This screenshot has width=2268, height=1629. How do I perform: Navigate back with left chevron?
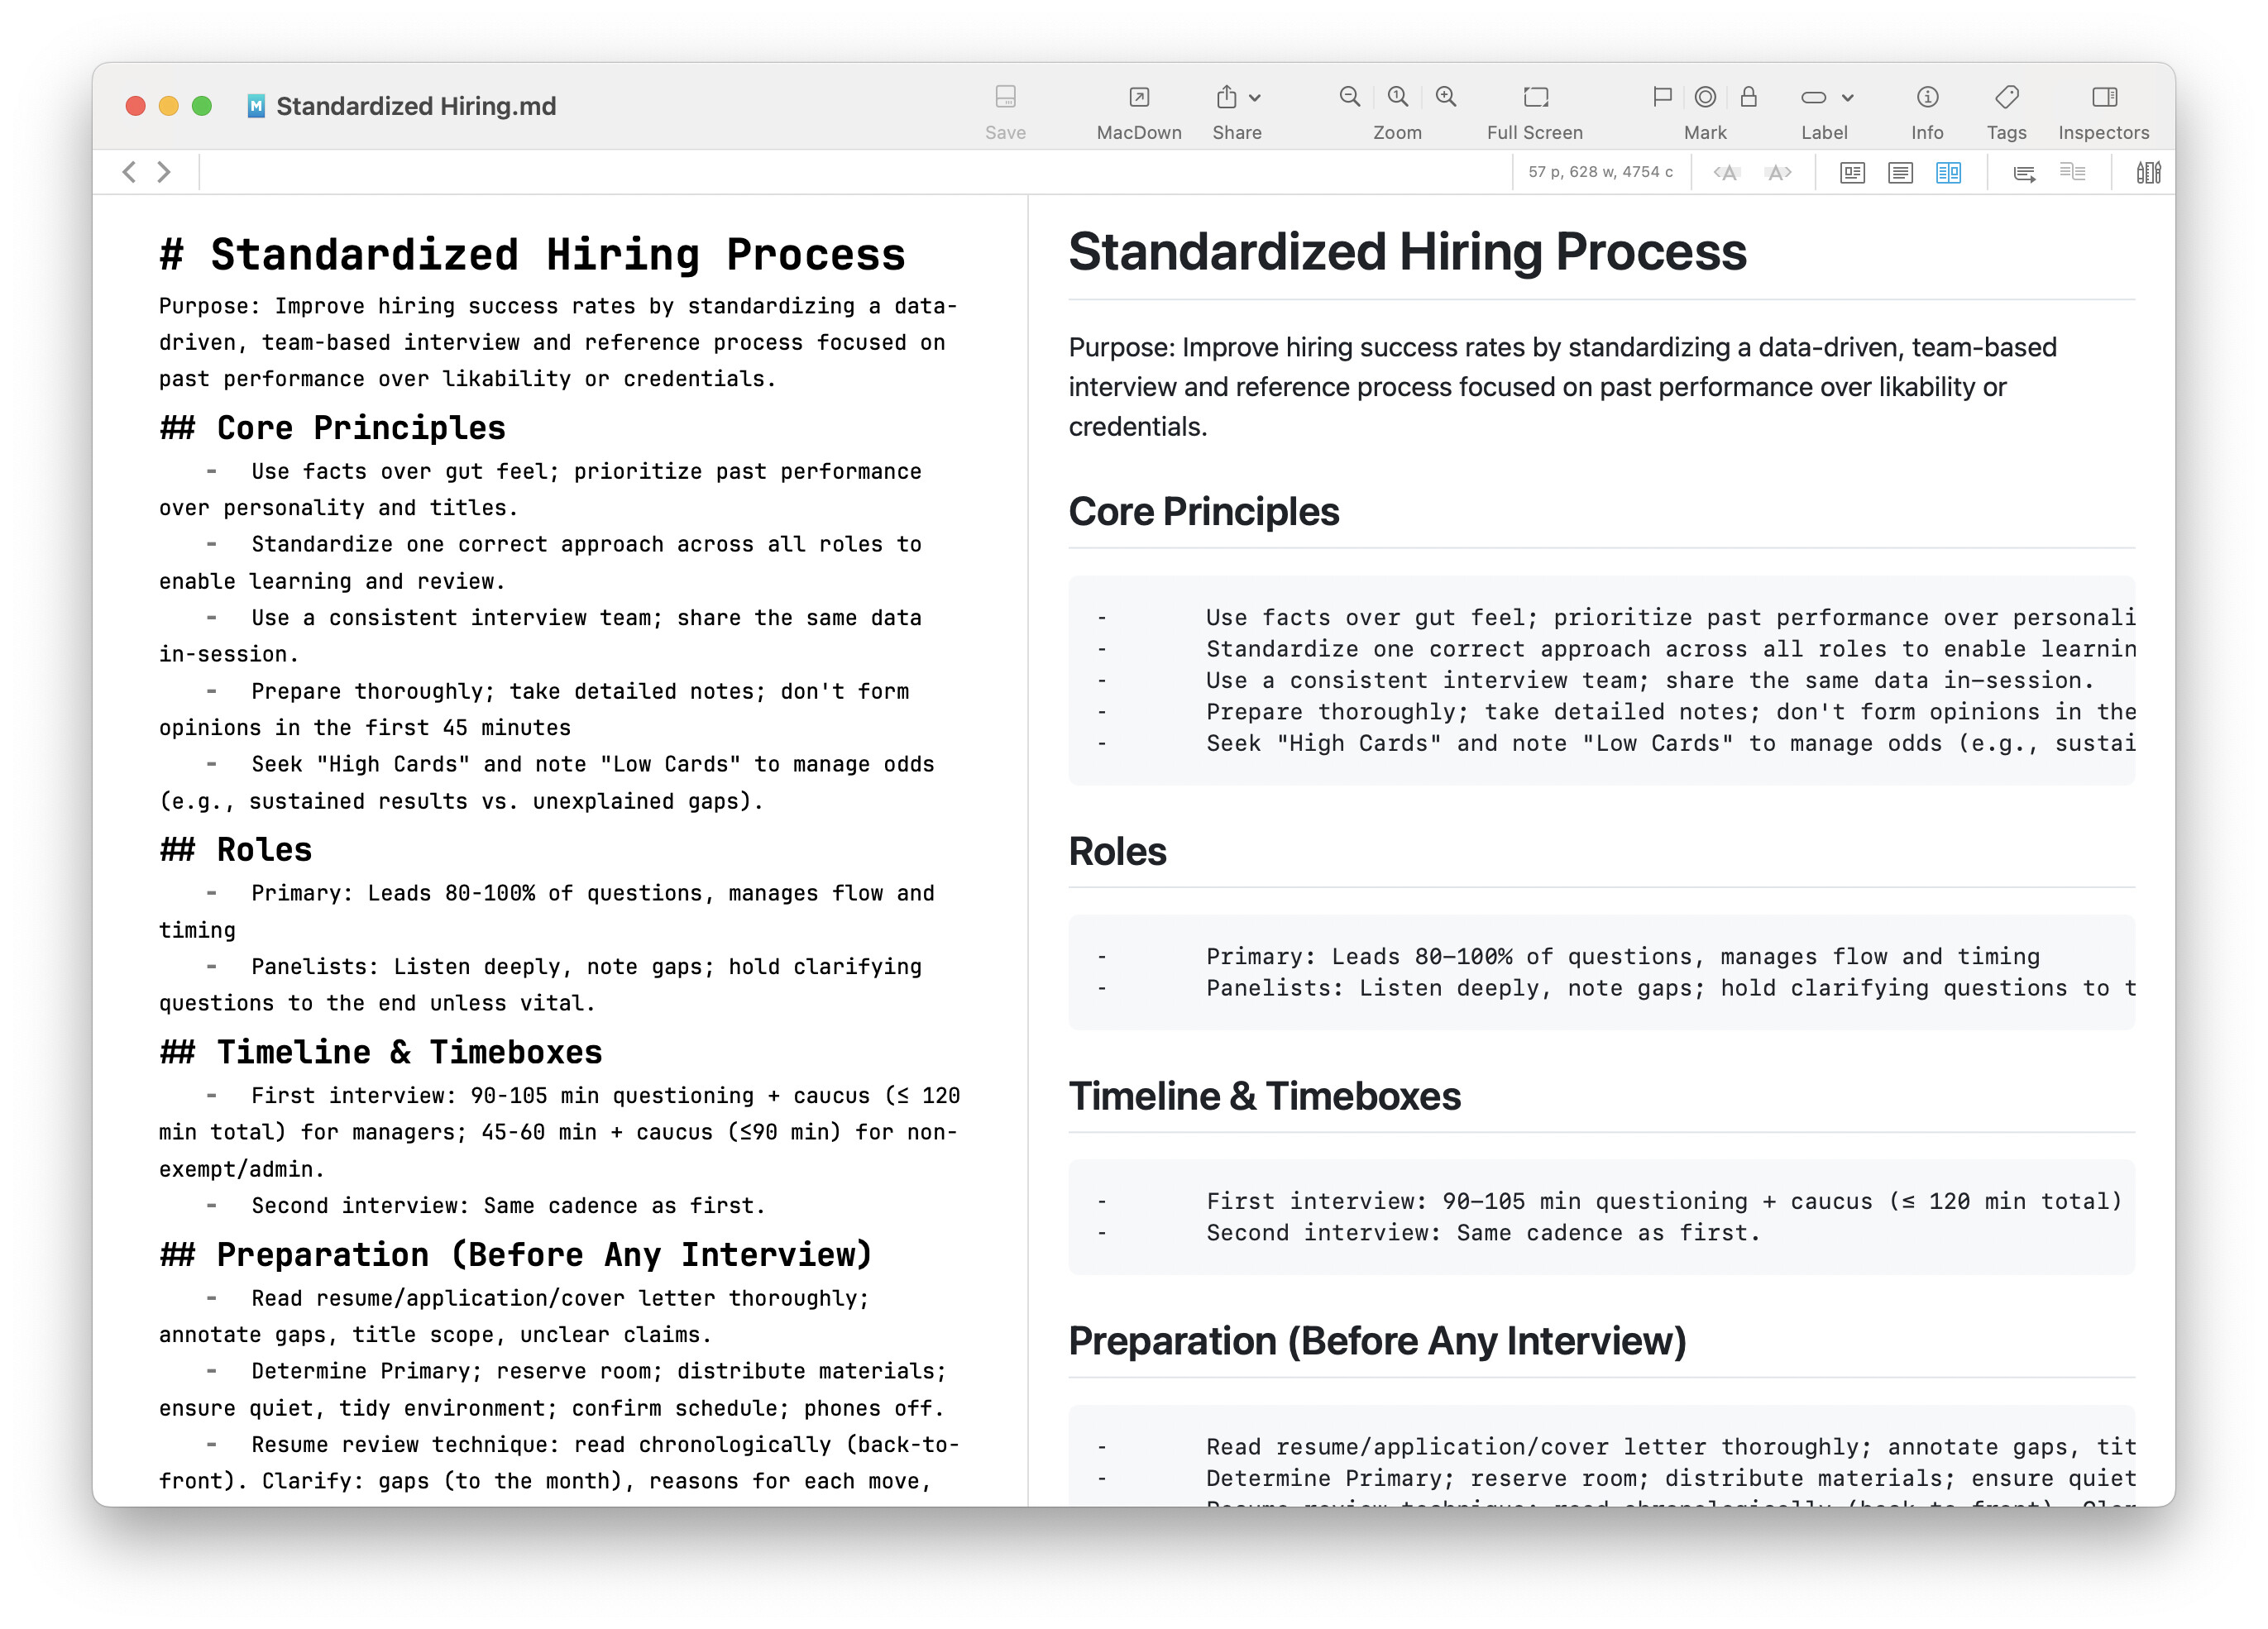click(129, 172)
